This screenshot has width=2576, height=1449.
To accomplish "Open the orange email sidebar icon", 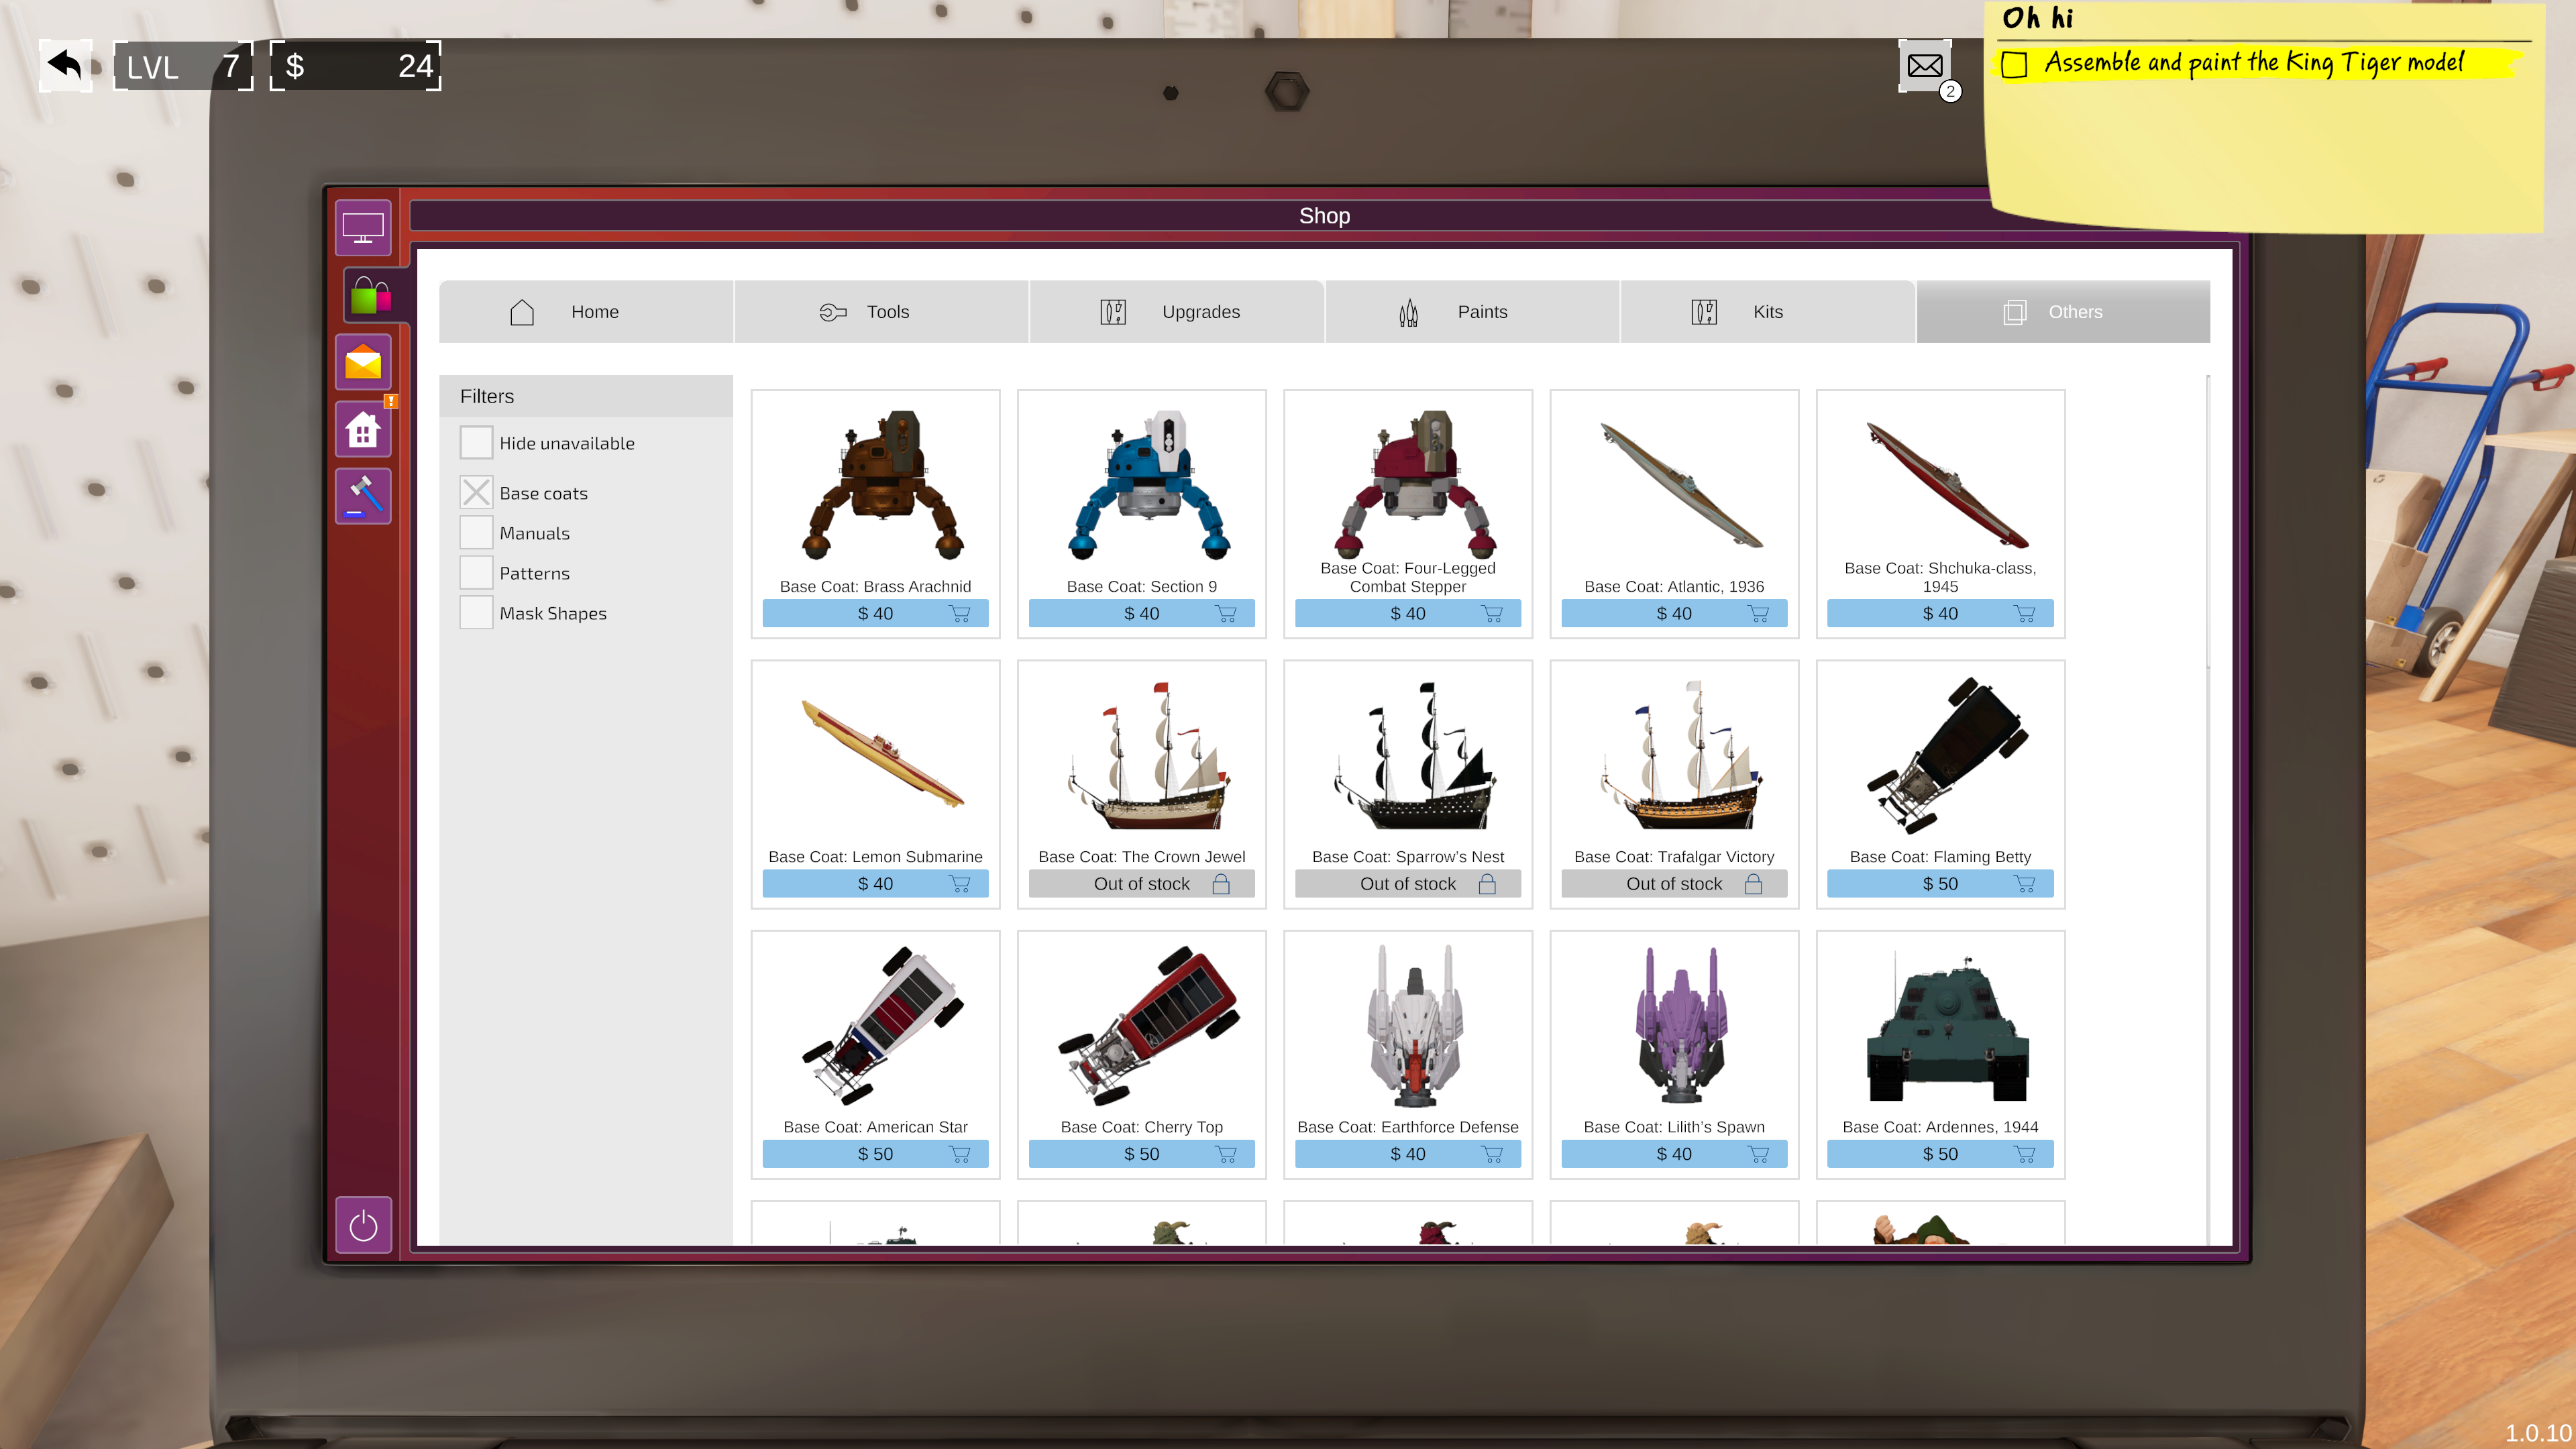I will pos(363,362).
